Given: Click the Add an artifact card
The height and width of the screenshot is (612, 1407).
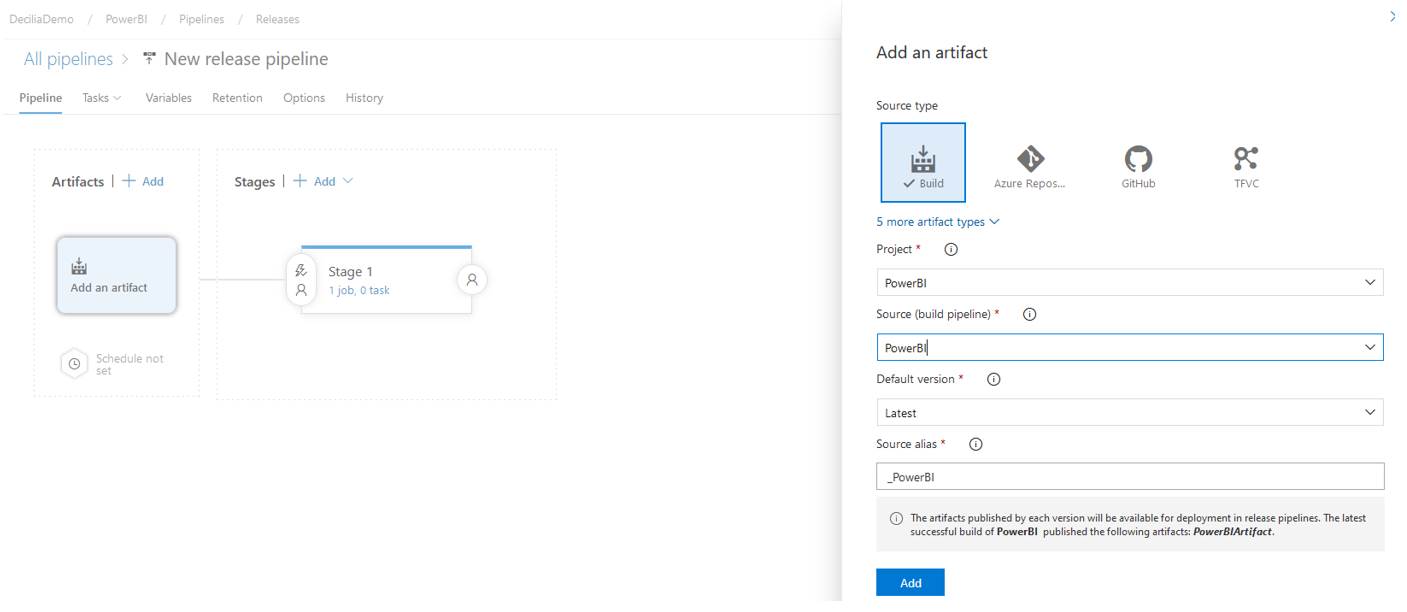Looking at the screenshot, I should point(116,275).
